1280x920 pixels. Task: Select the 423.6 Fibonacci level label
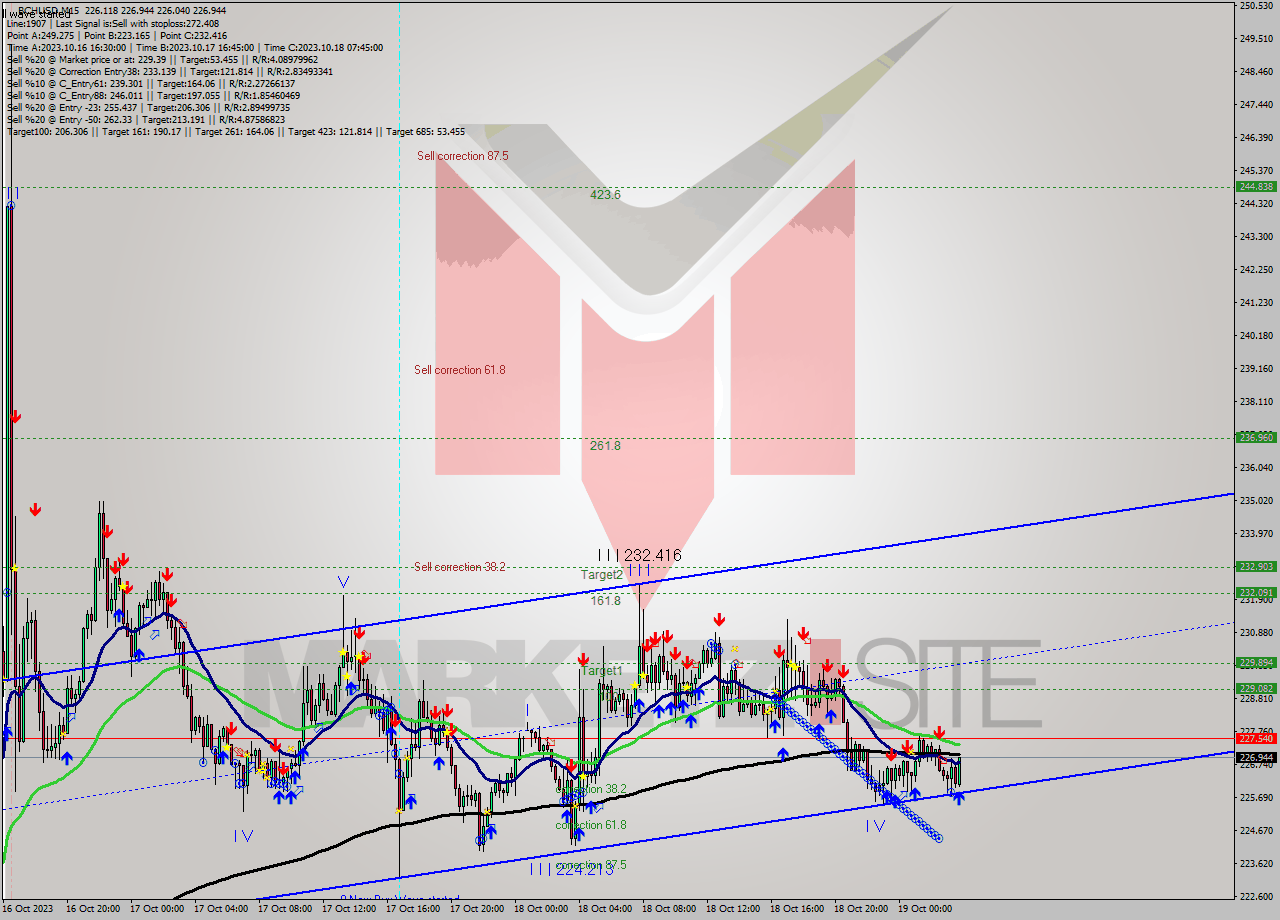pyautogui.click(x=605, y=195)
